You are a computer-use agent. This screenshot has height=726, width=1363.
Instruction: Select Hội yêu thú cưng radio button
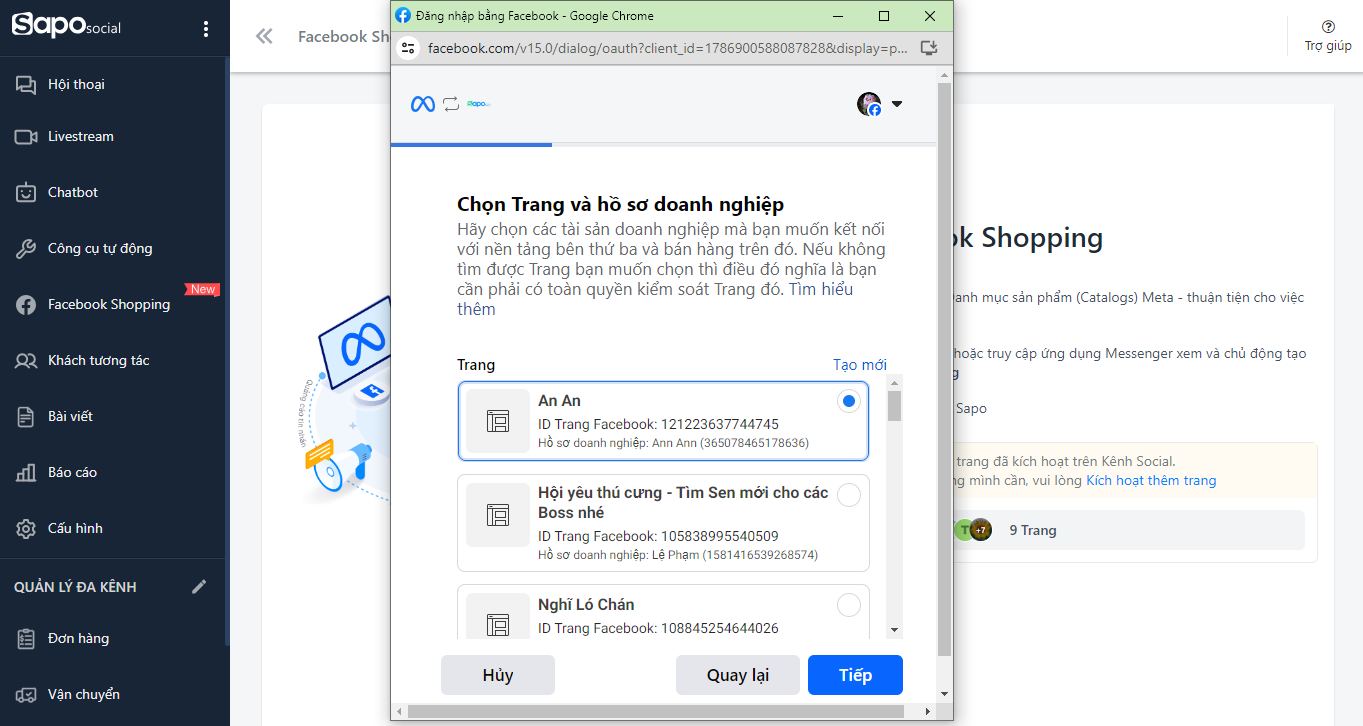click(x=849, y=495)
